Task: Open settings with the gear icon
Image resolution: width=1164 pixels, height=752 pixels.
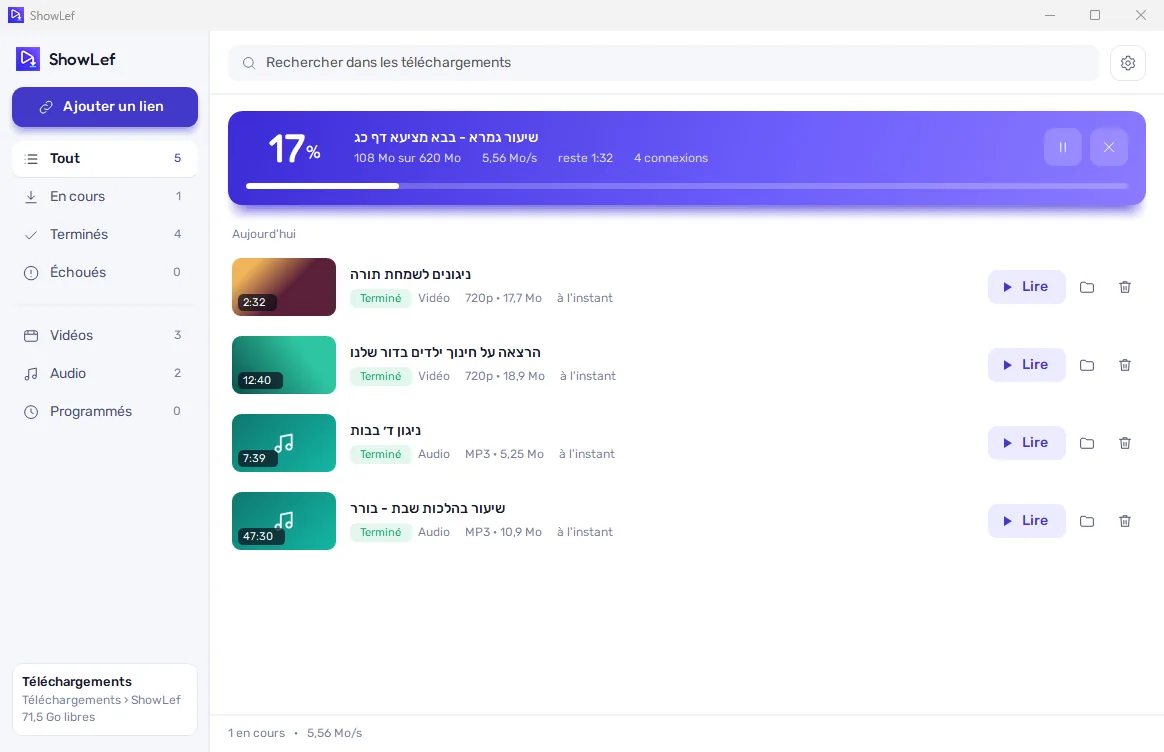Action: click(x=1128, y=63)
